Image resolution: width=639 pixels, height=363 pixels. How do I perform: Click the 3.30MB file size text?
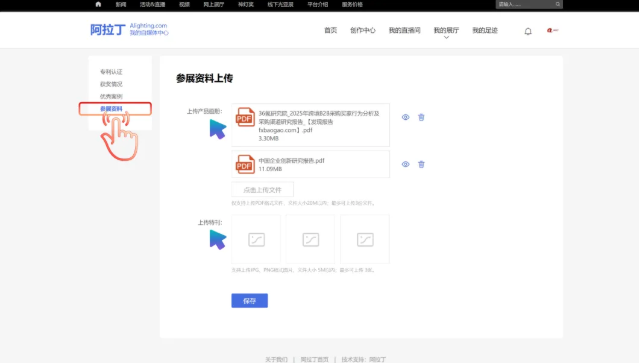[x=268, y=139]
